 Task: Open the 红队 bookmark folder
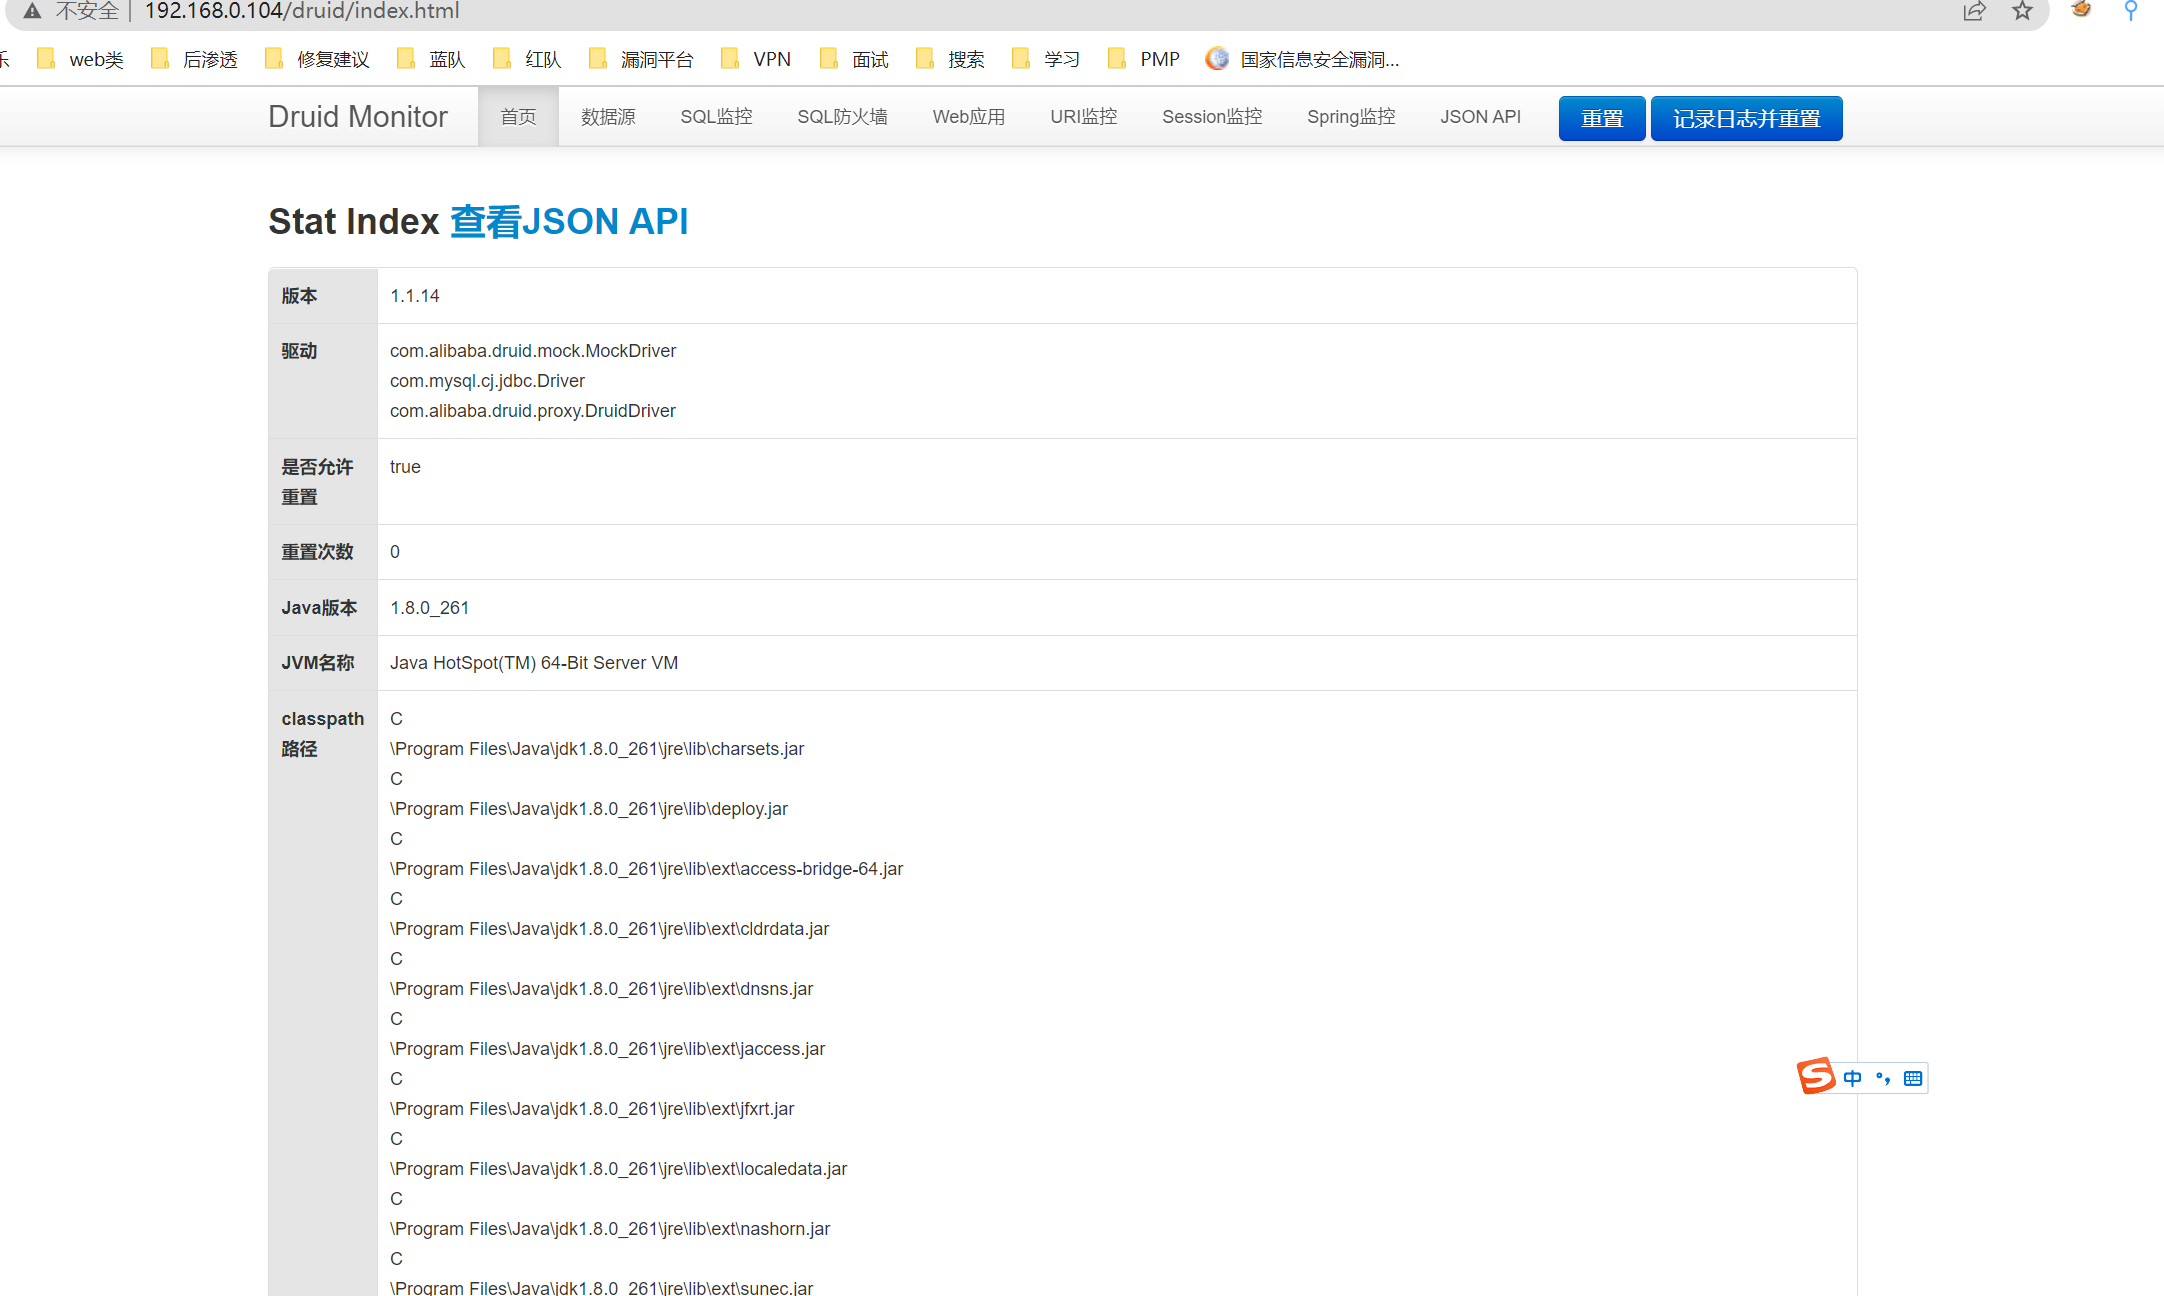click(x=527, y=59)
